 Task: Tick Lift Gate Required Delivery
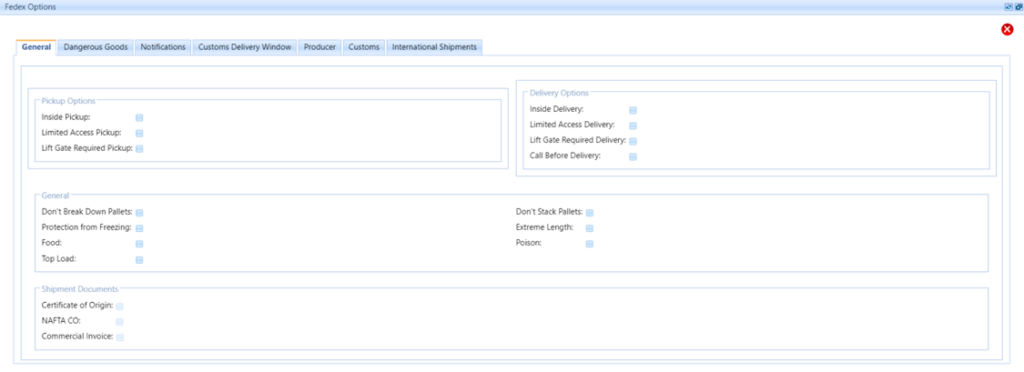coord(633,141)
